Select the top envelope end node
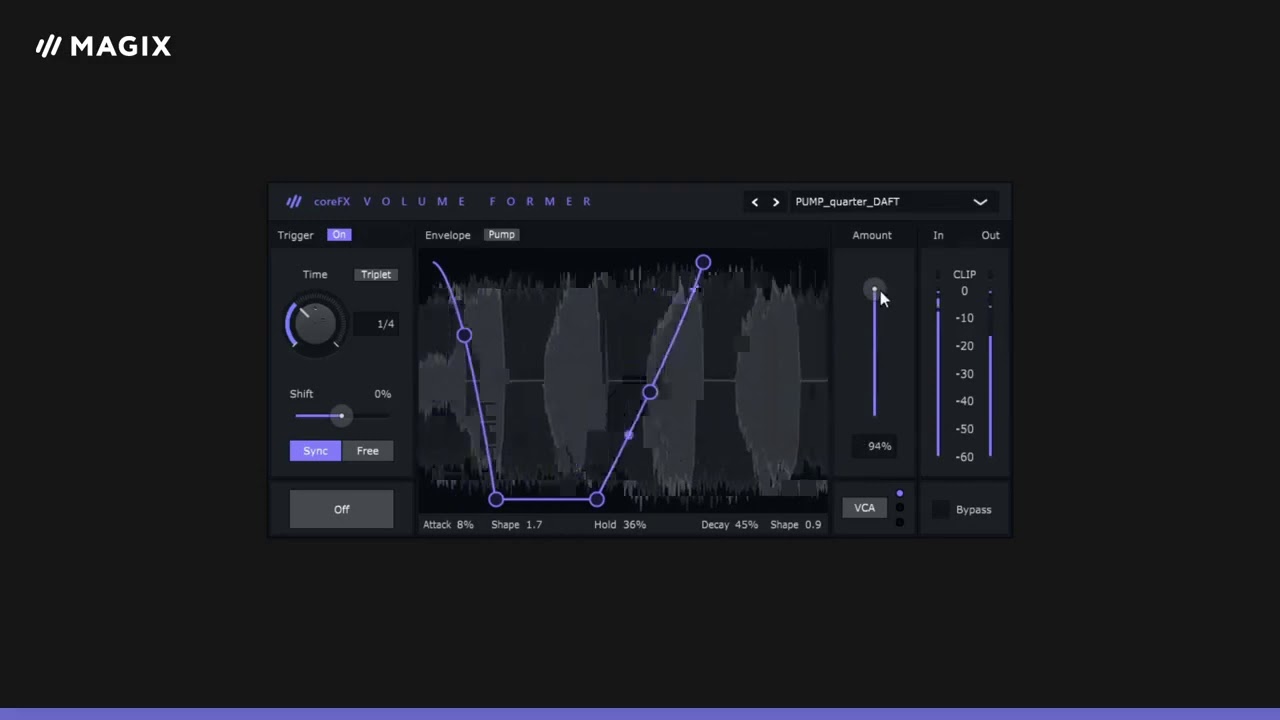This screenshot has height=720, width=1280. pyautogui.click(x=703, y=263)
